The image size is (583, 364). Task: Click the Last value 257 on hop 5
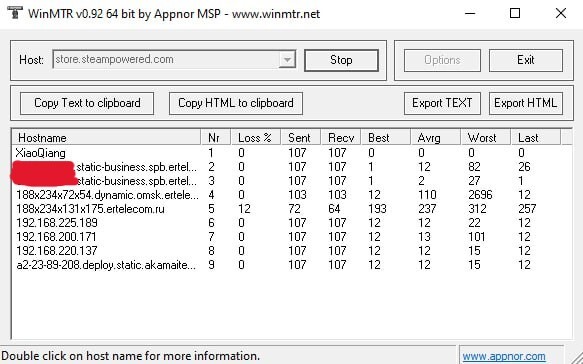click(527, 209)
